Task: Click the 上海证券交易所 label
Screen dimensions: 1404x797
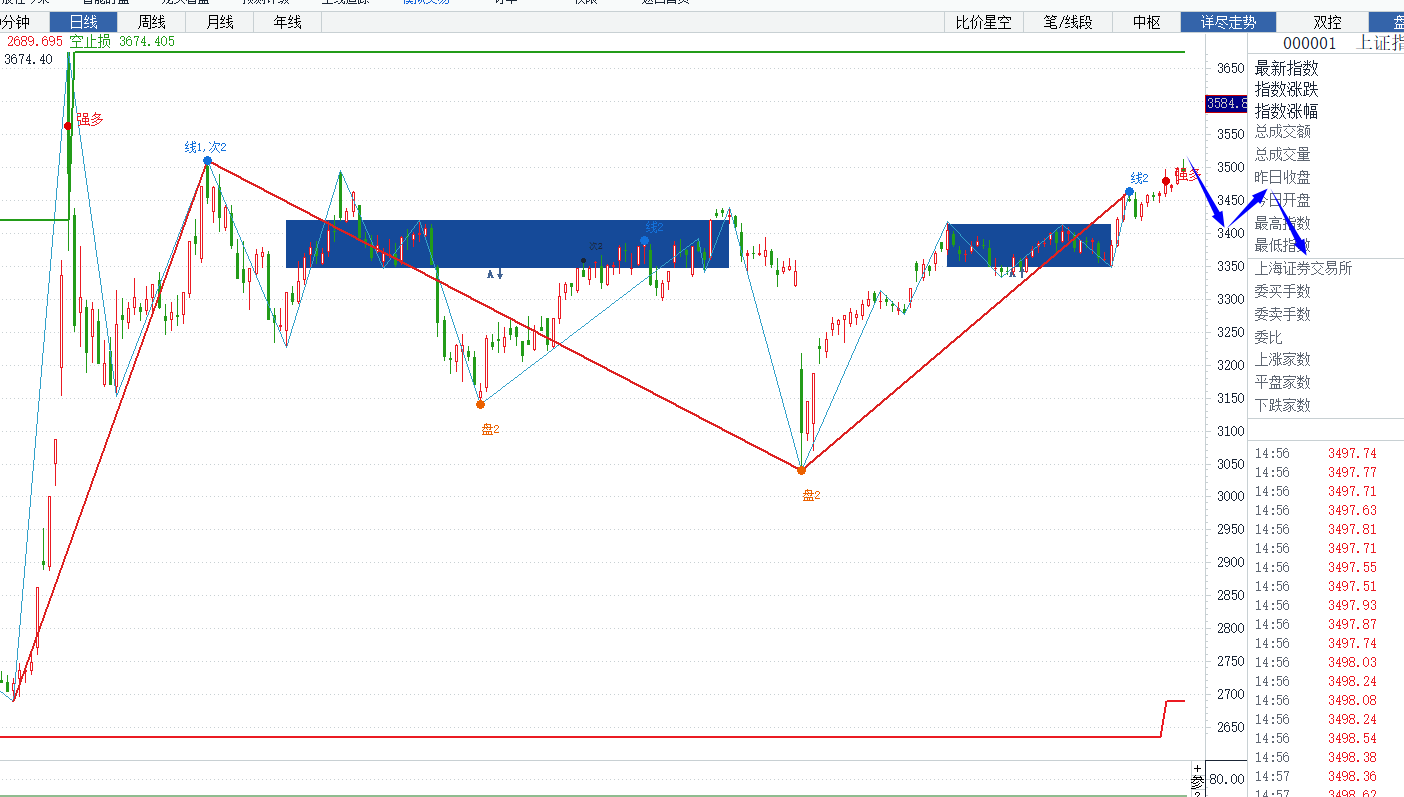Action: (1303, 268)
